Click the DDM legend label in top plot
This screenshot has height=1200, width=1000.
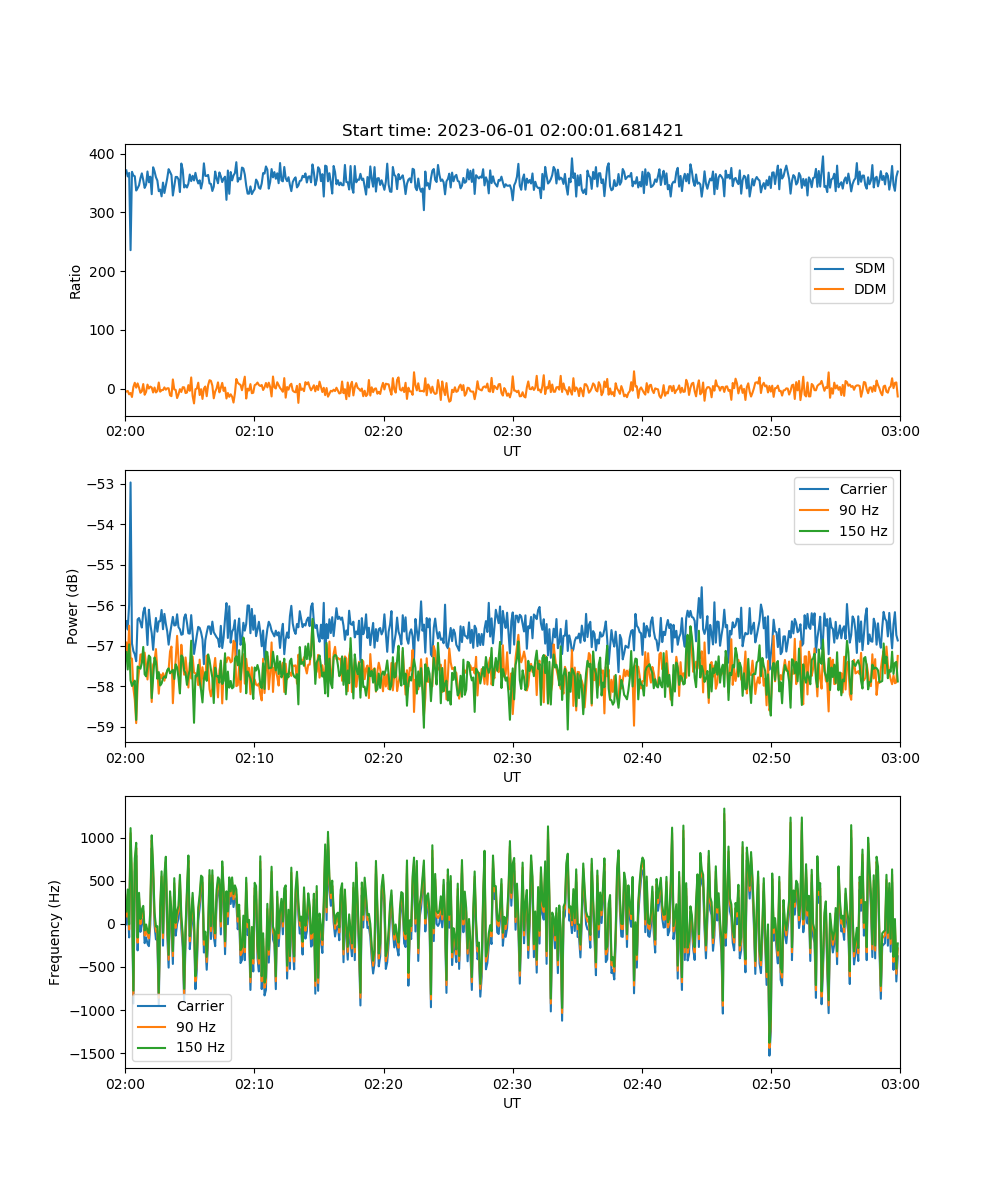click(x=871, y=290)
